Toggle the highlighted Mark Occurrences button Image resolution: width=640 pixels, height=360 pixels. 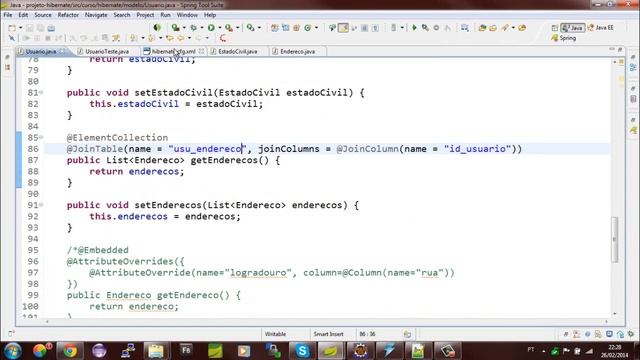pos(344,28)
